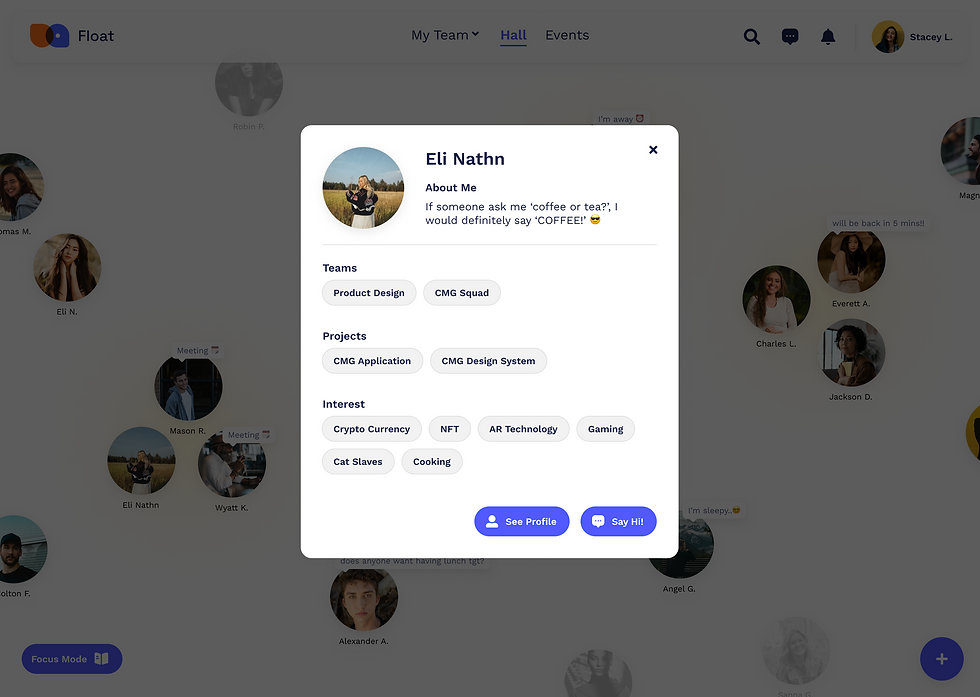Select the Gaming interest tag
This screenshot has height=697, width=980.
click(606, 429)
